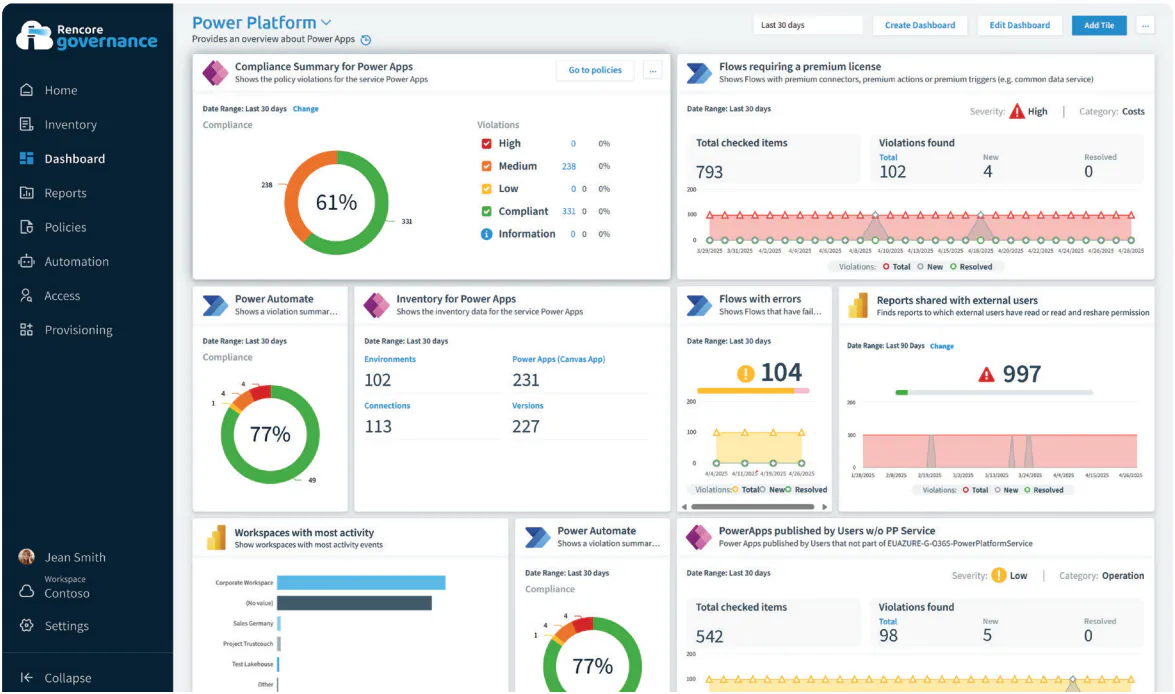This screenshot has height=694, width=1175.
Task: Click the Provisioning sidebar icon
Action: [x=26, y=330]
